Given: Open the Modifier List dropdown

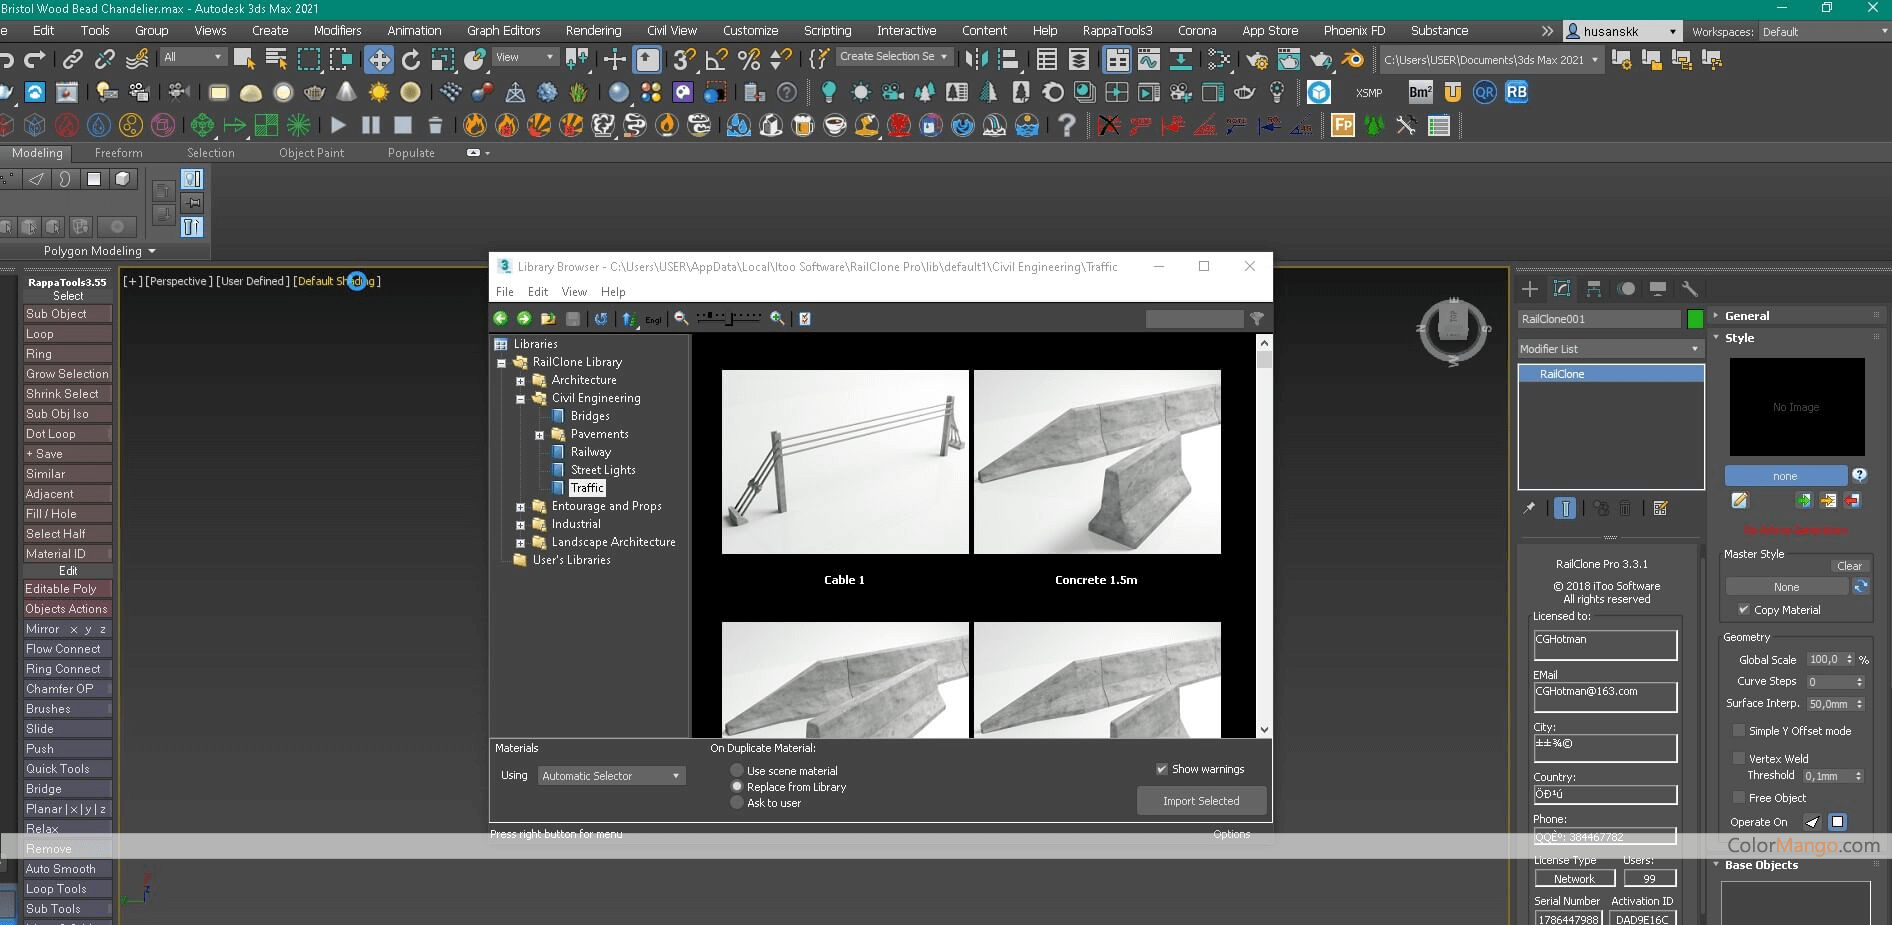Looking at the screenshot, I should [x=1694, y=349].
